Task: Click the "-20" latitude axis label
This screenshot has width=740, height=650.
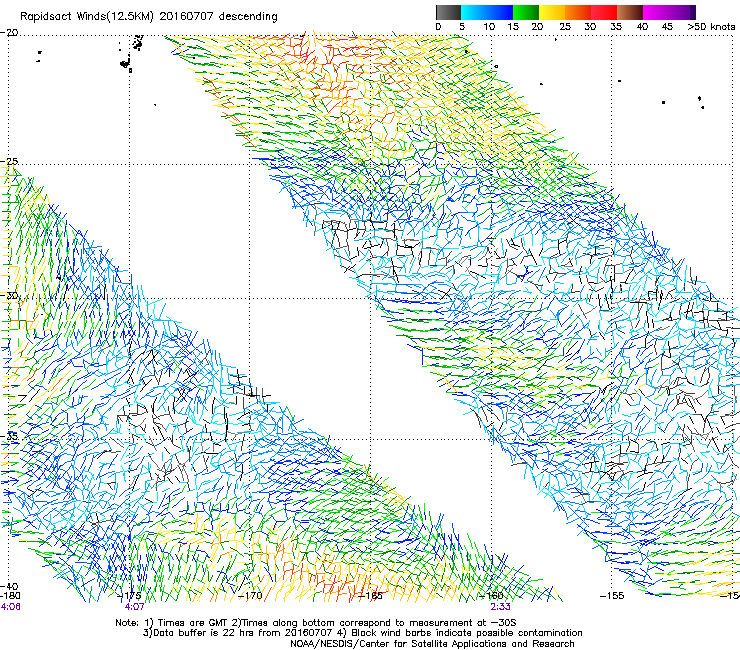Action: 9,33
